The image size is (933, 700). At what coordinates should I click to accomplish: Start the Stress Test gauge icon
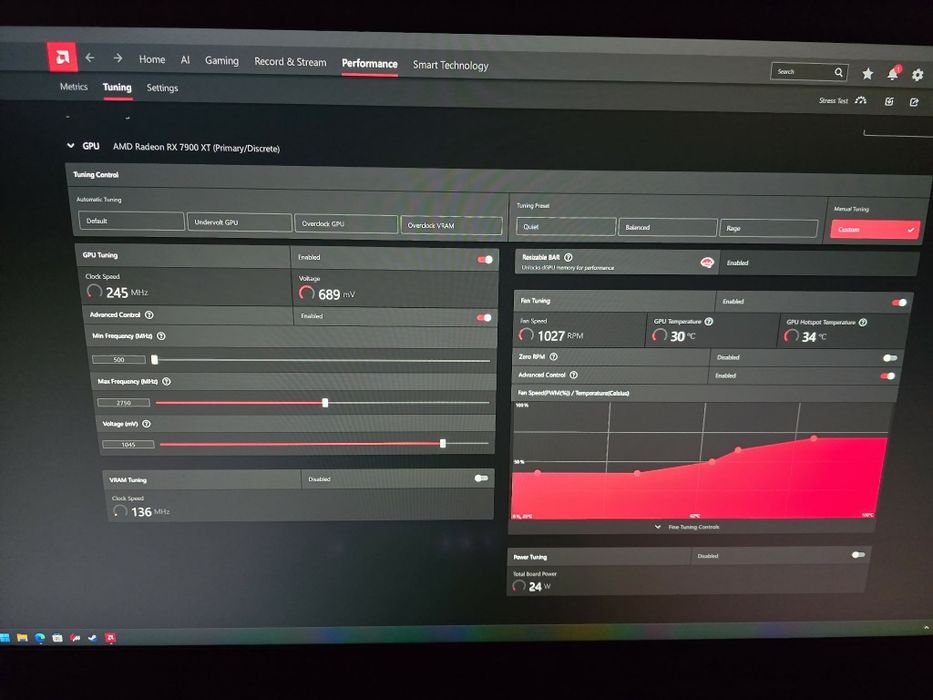[x=860, y=101]
